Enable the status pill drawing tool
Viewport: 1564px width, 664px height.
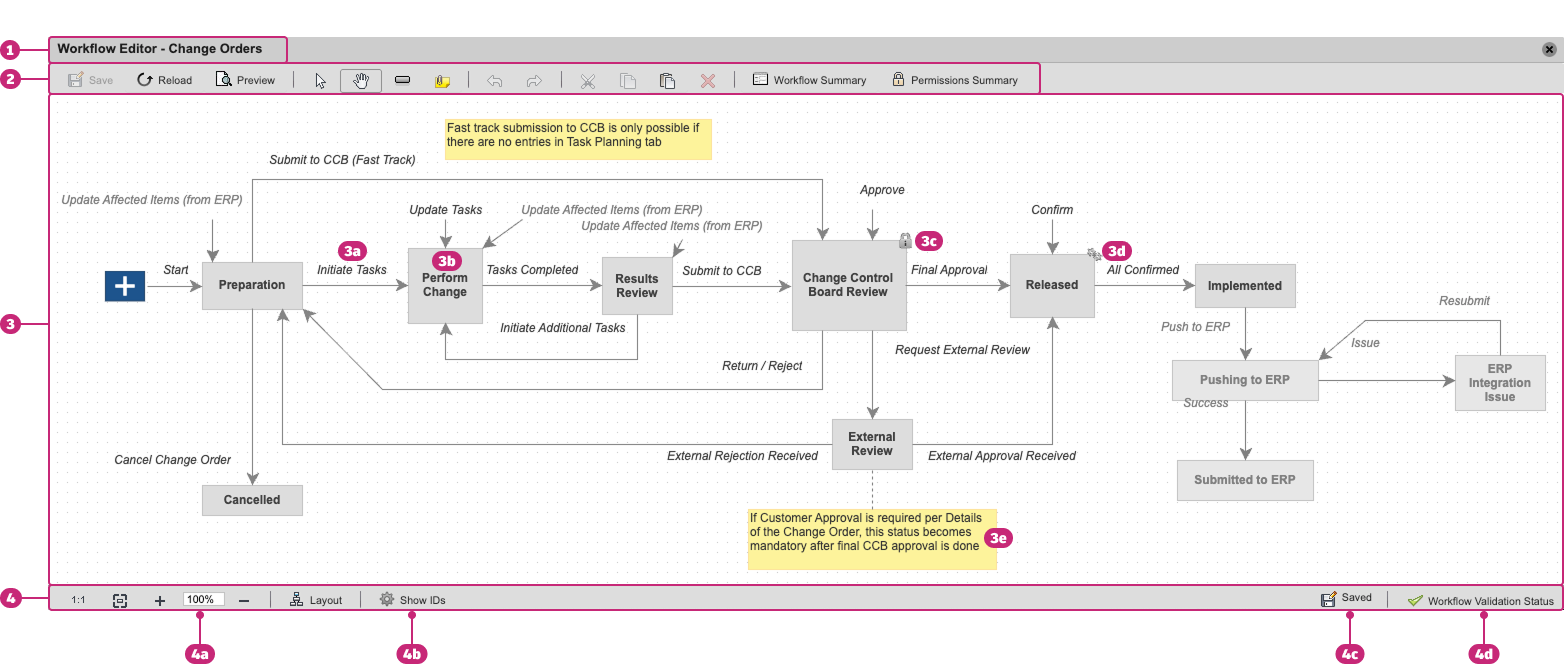click(402, 80)
